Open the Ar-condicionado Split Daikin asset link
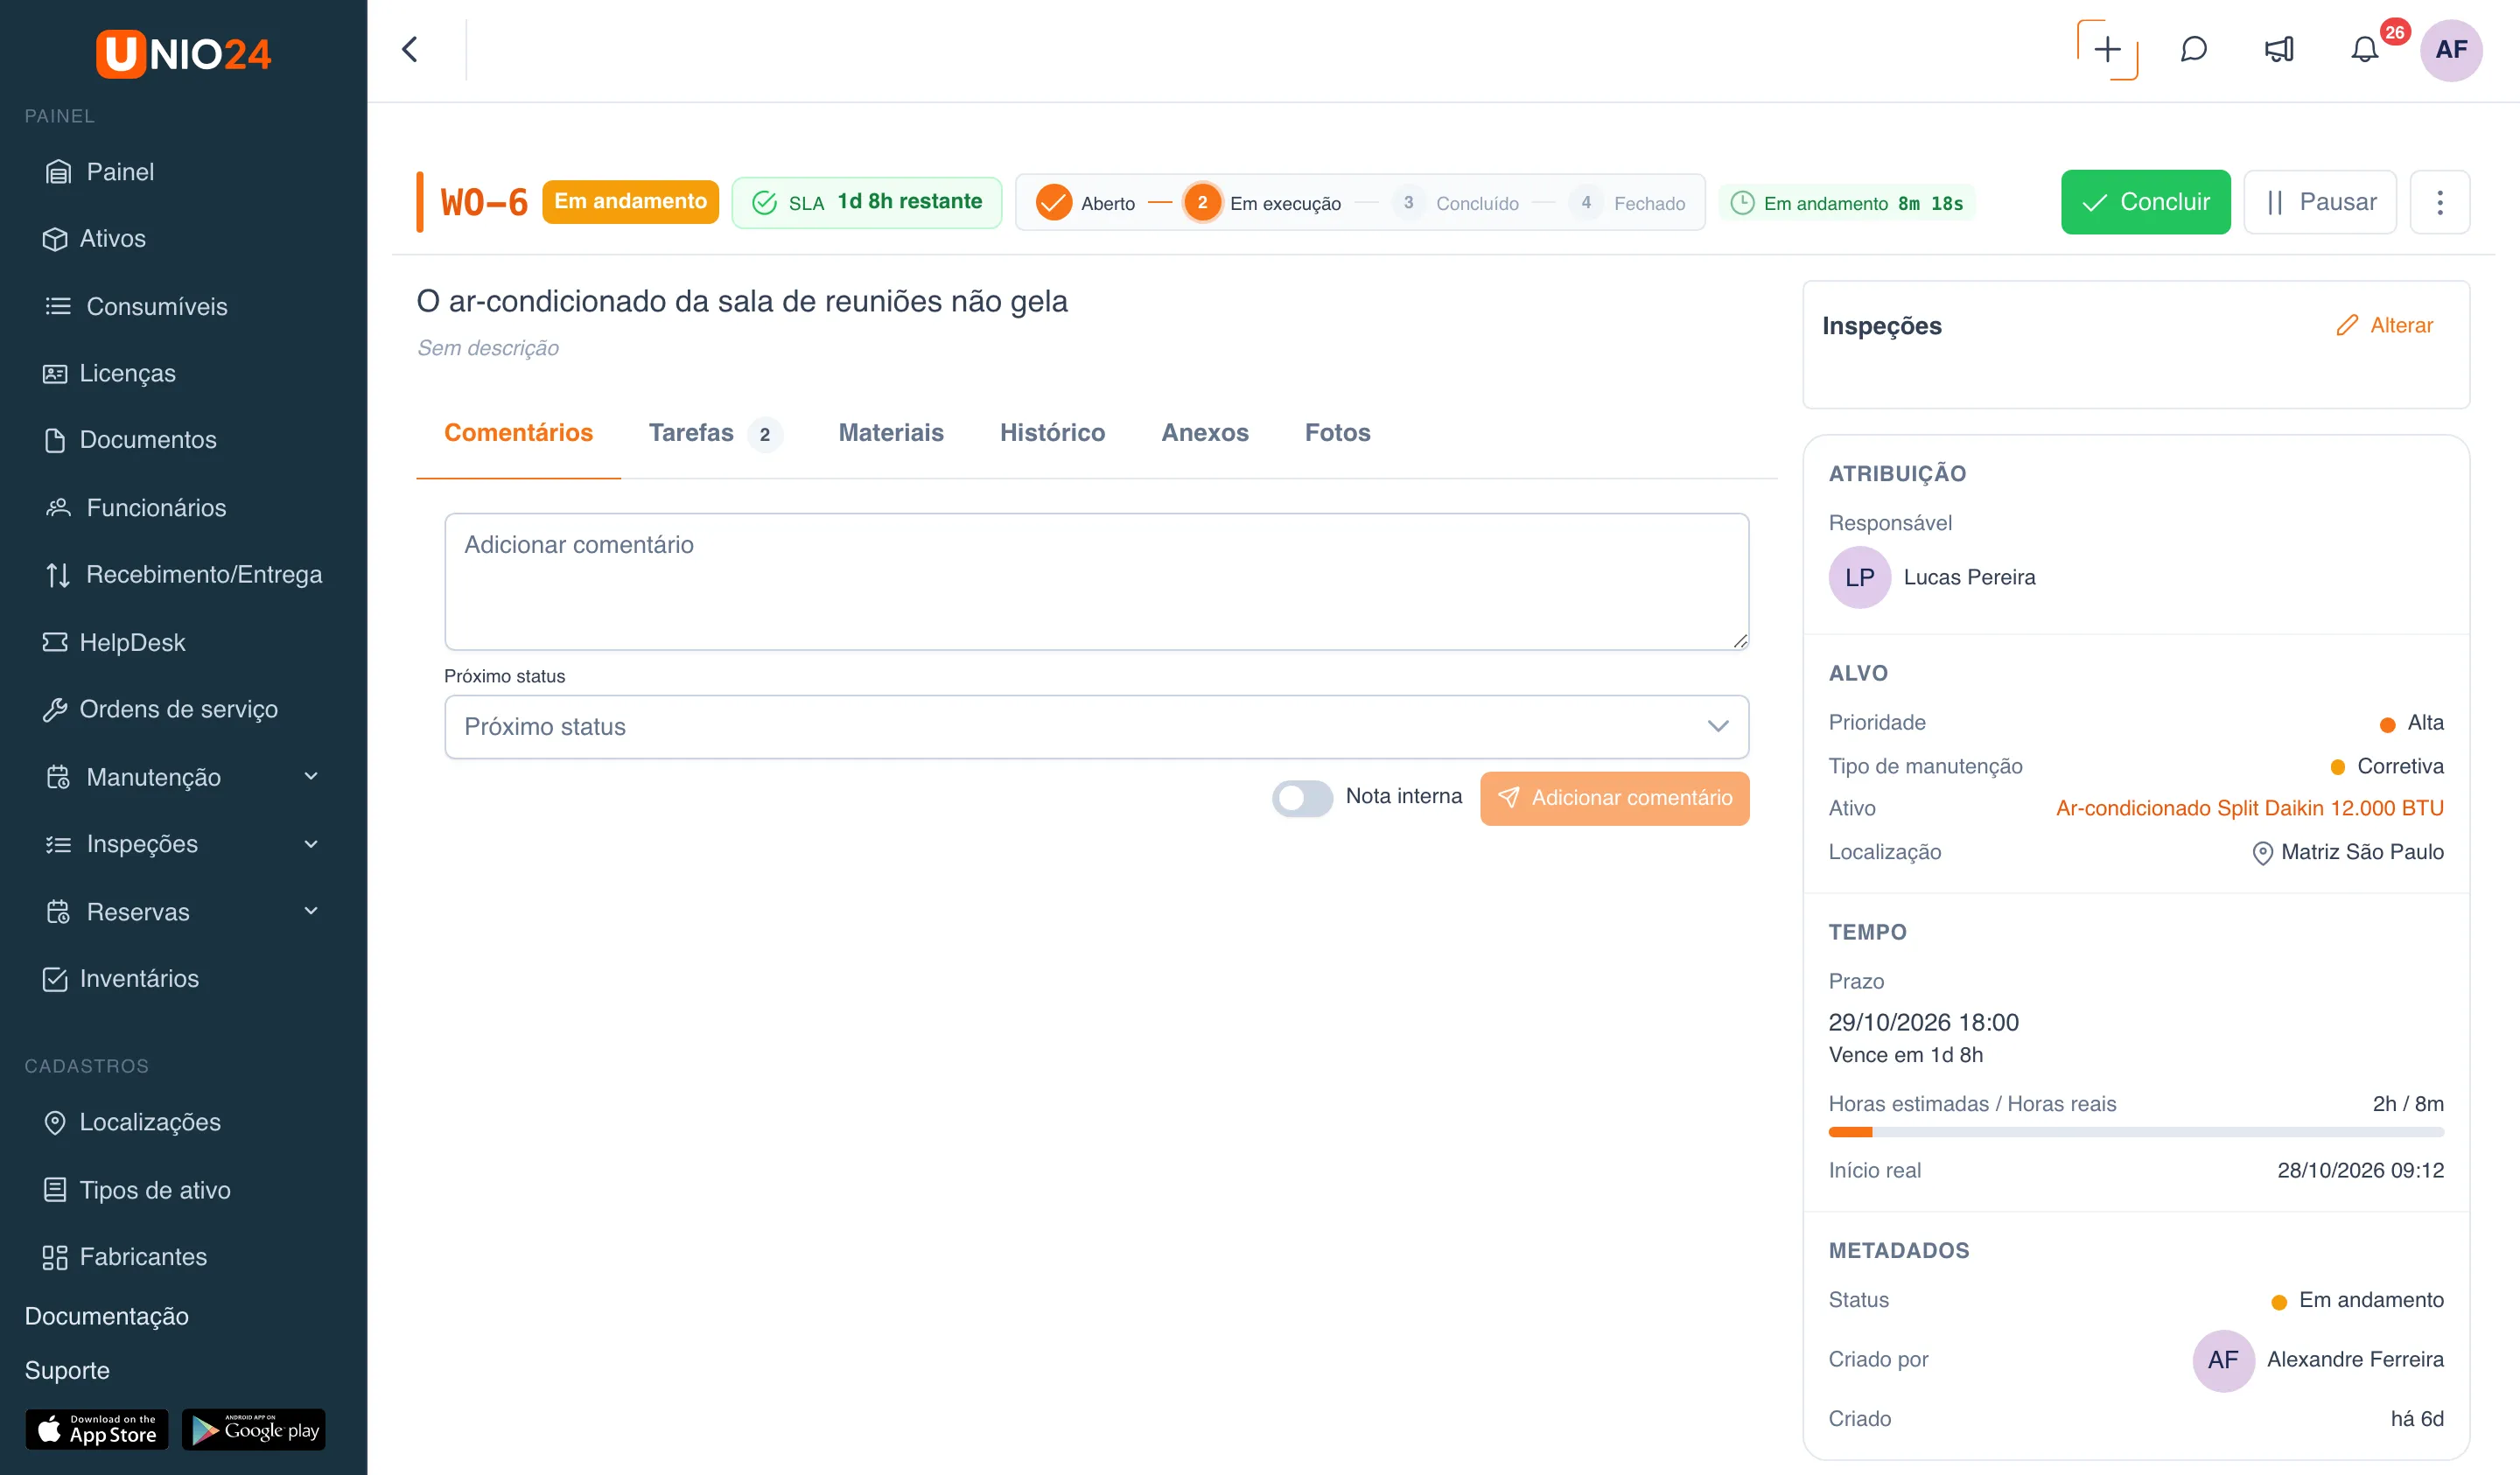 pyautogui.click(x=2249, y=808)
